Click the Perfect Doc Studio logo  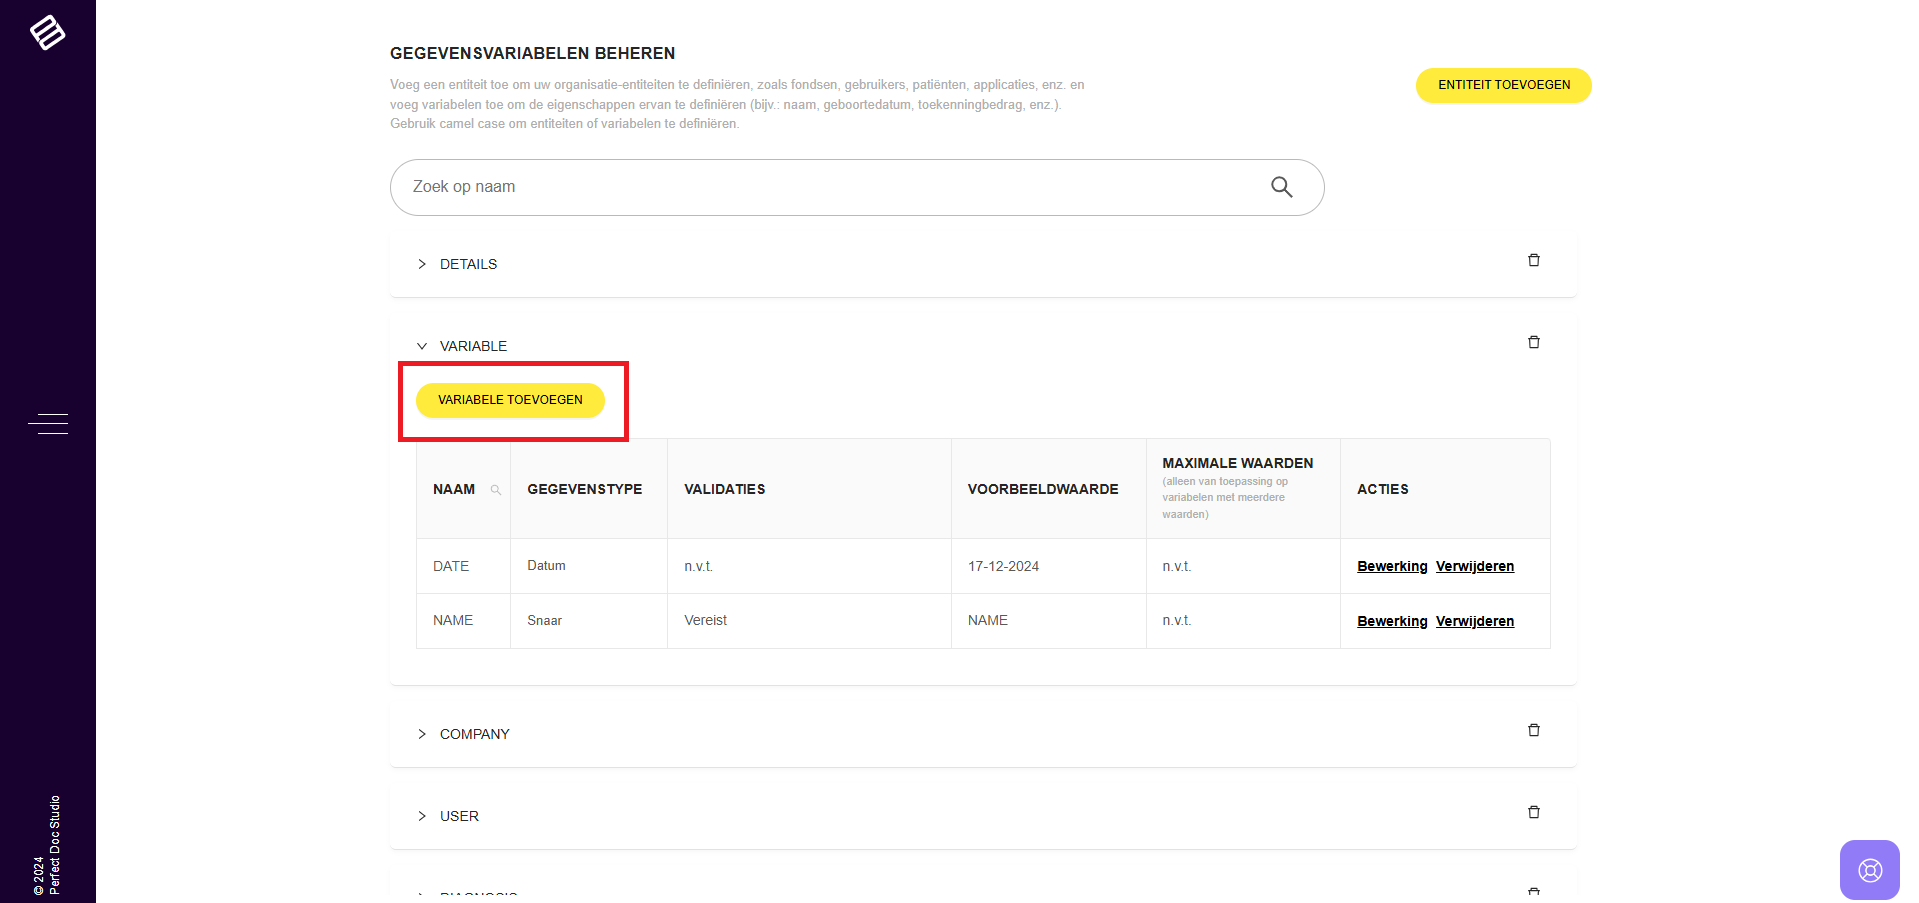click(47, 32)
